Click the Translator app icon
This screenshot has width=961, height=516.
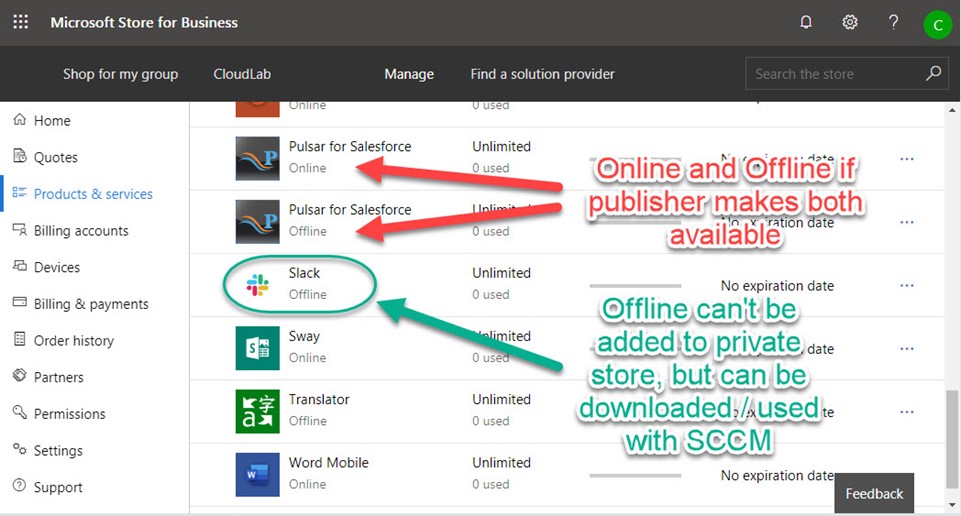[257, 411]
